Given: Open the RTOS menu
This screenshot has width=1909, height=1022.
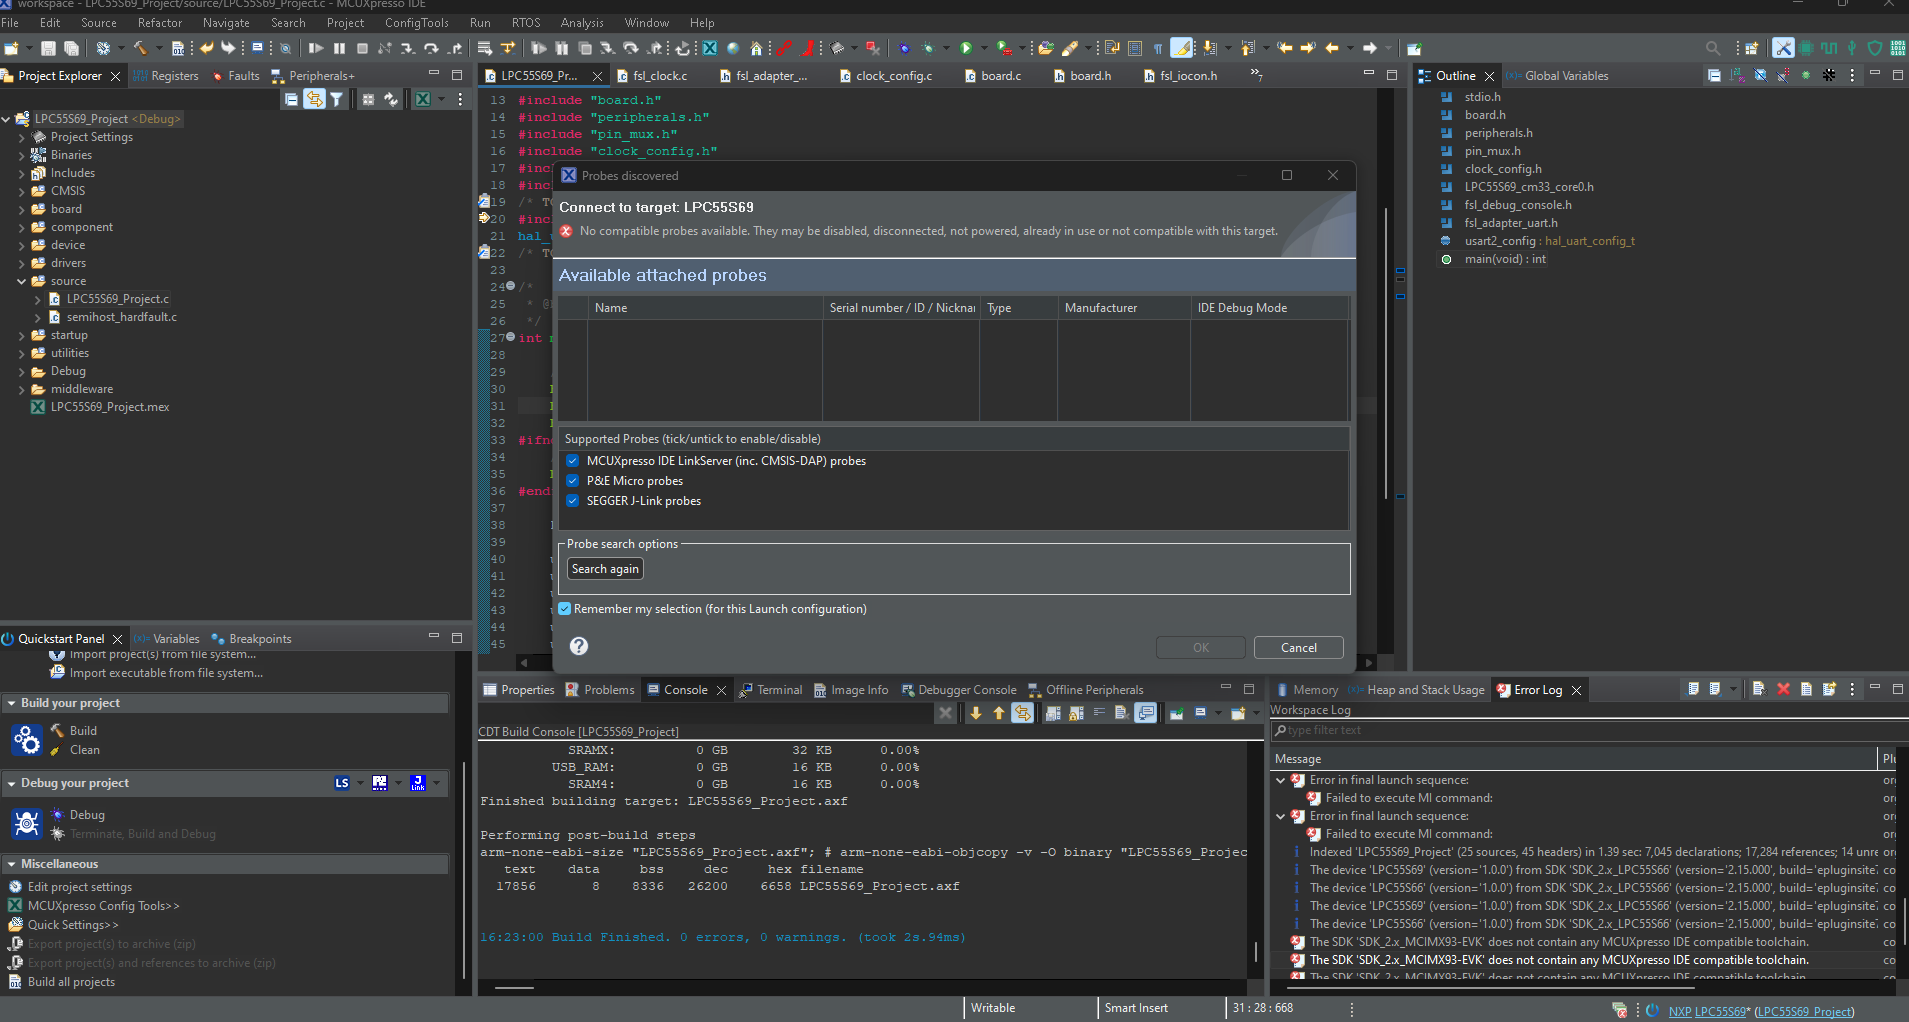Looking at the screenshot, I should [526, 22].
